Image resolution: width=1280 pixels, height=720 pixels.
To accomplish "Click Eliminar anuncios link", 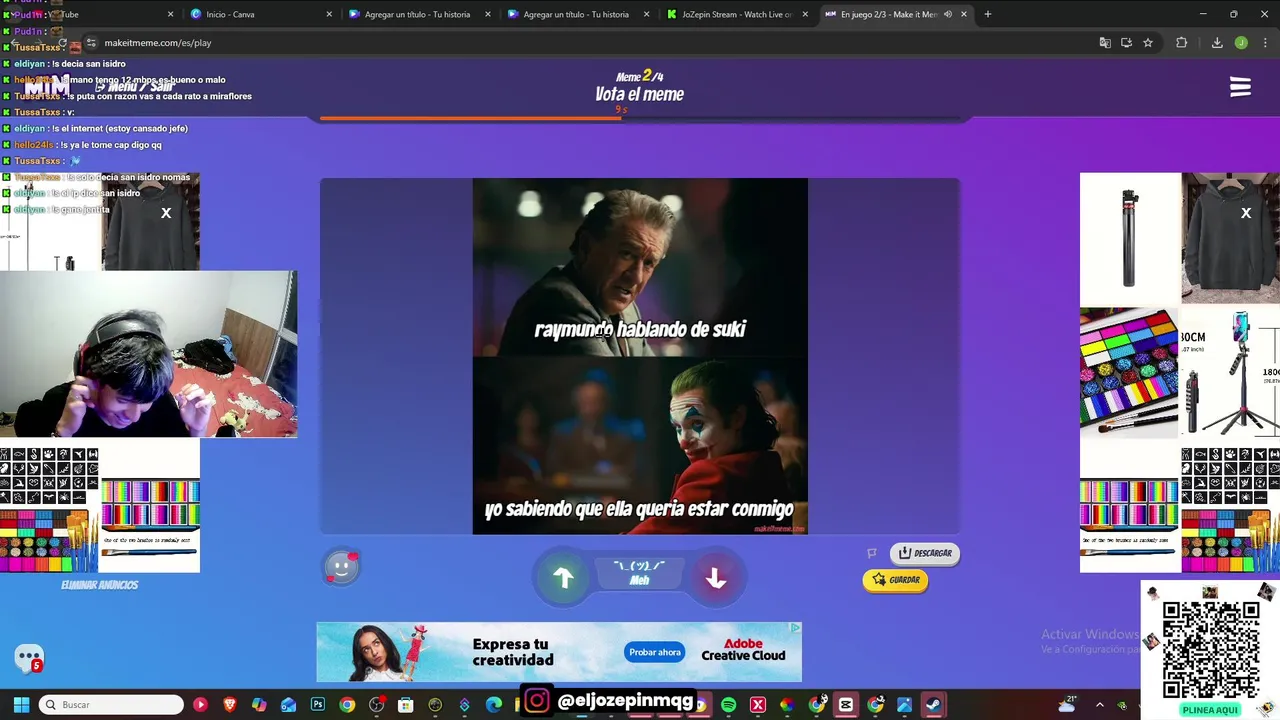I will pos(99,585).
